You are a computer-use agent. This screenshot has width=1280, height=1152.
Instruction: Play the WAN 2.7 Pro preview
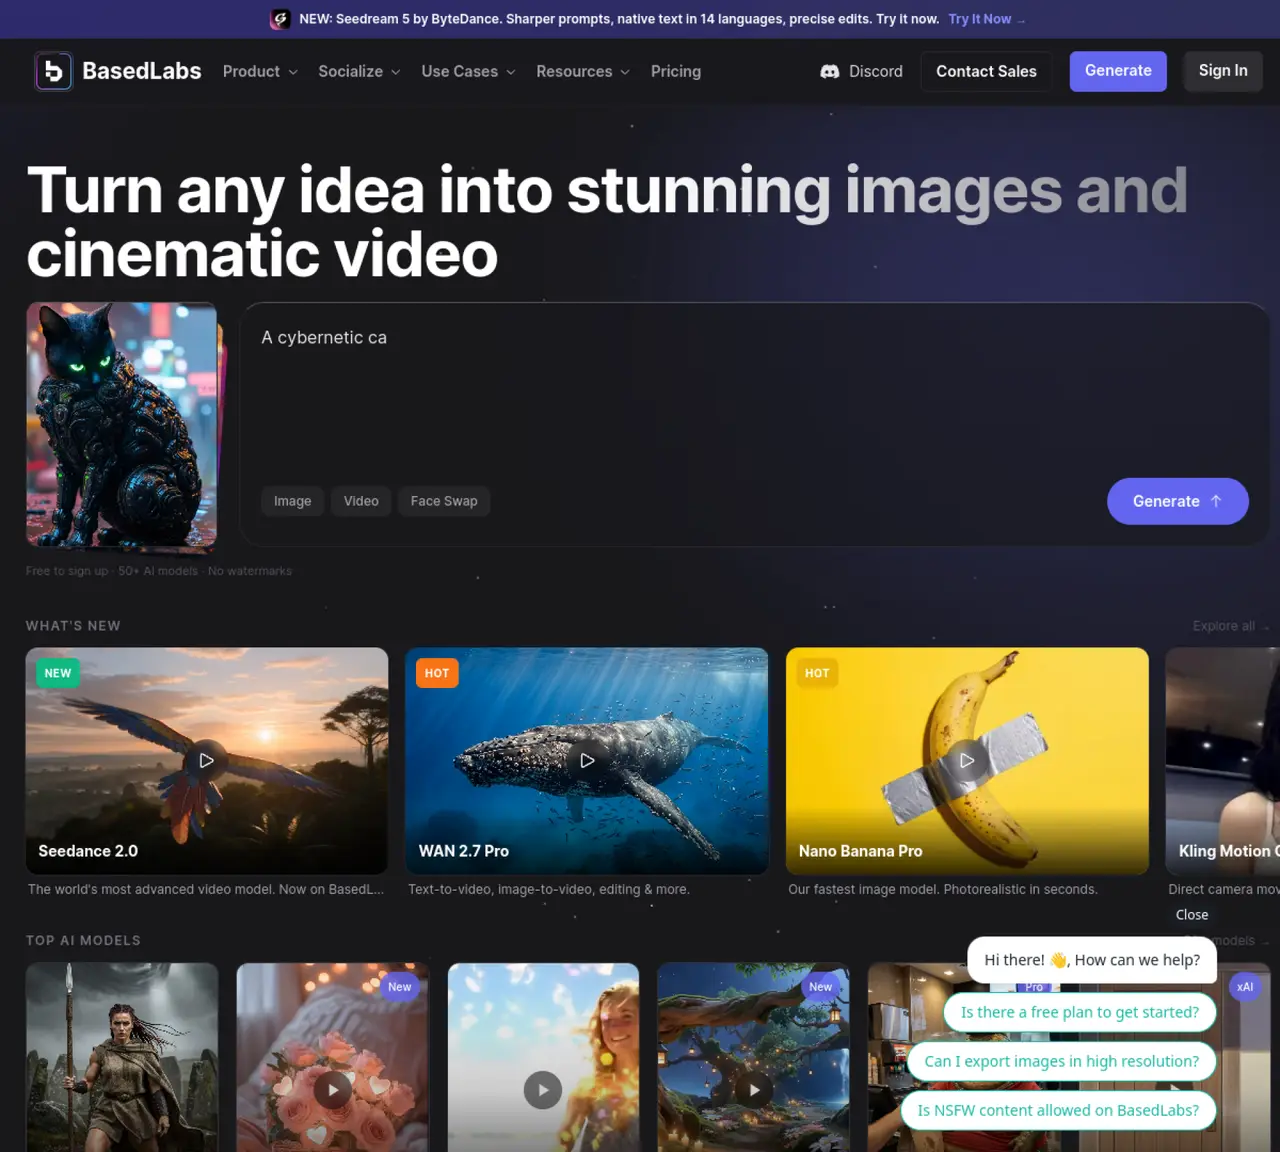587,760
